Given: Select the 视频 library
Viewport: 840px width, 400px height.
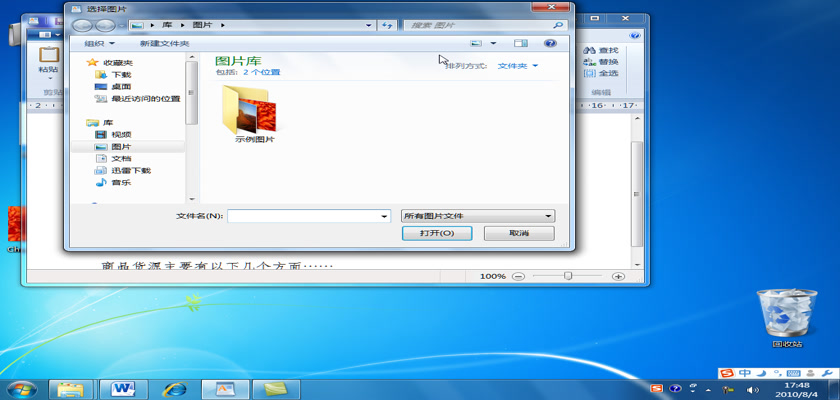Looking at the screenshot, I should pos(120,135).
